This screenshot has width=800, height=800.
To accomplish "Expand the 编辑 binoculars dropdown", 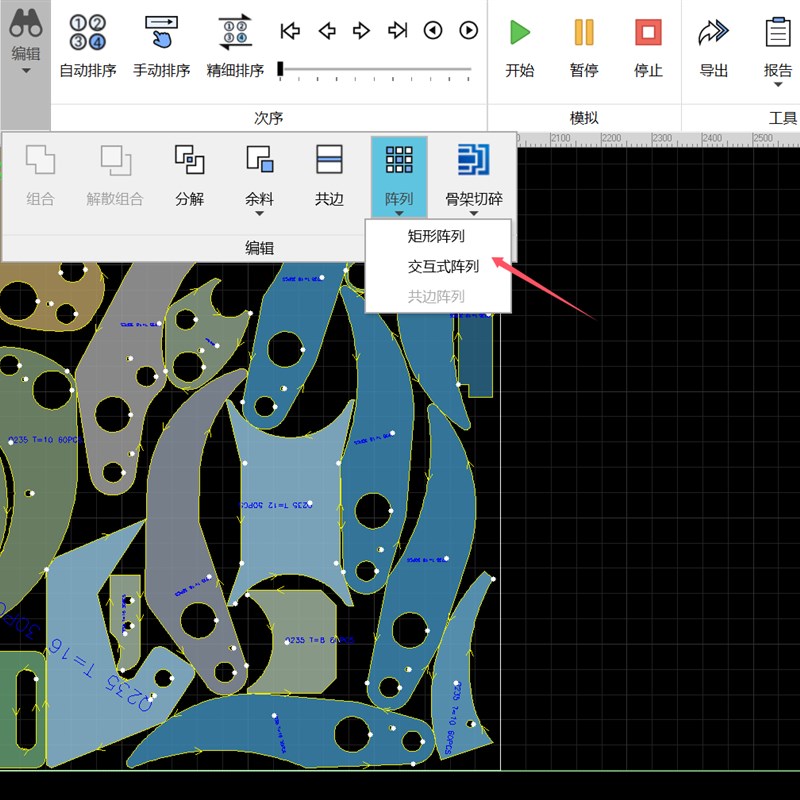I will [x=26, y=70].
